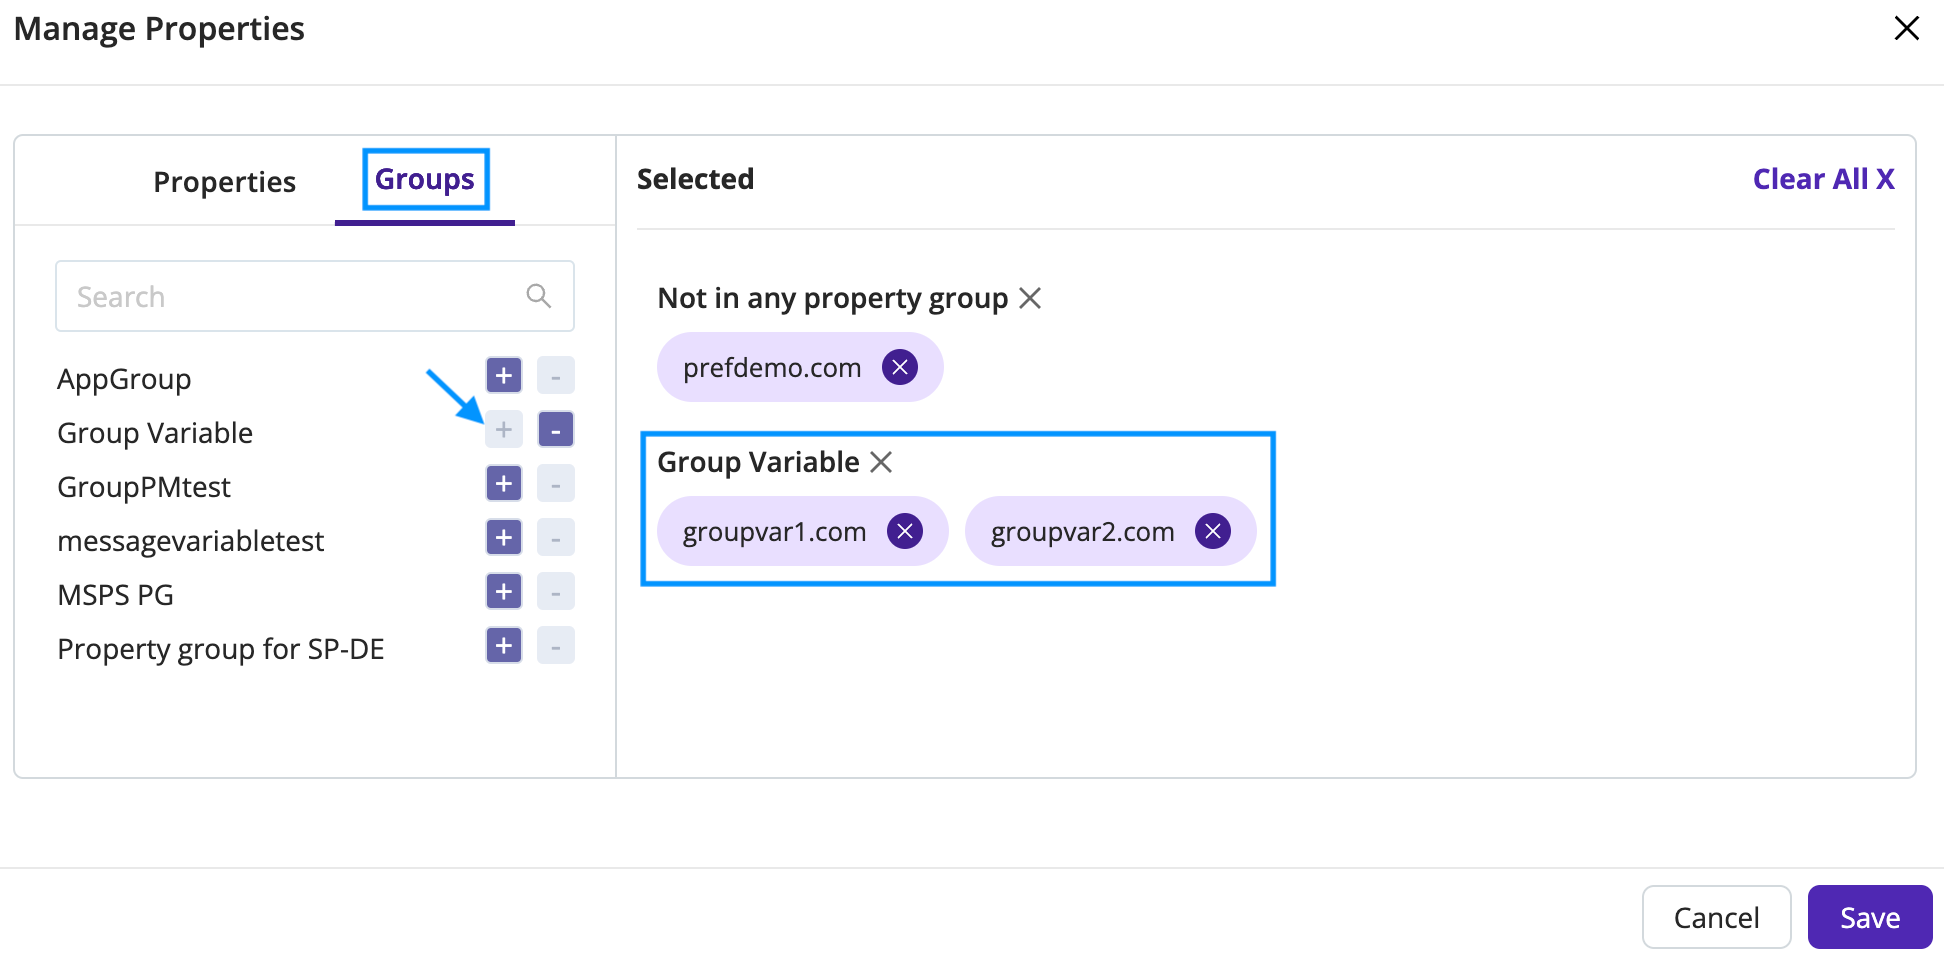Add MSPS PG group using plus icon

click(503, 591)
